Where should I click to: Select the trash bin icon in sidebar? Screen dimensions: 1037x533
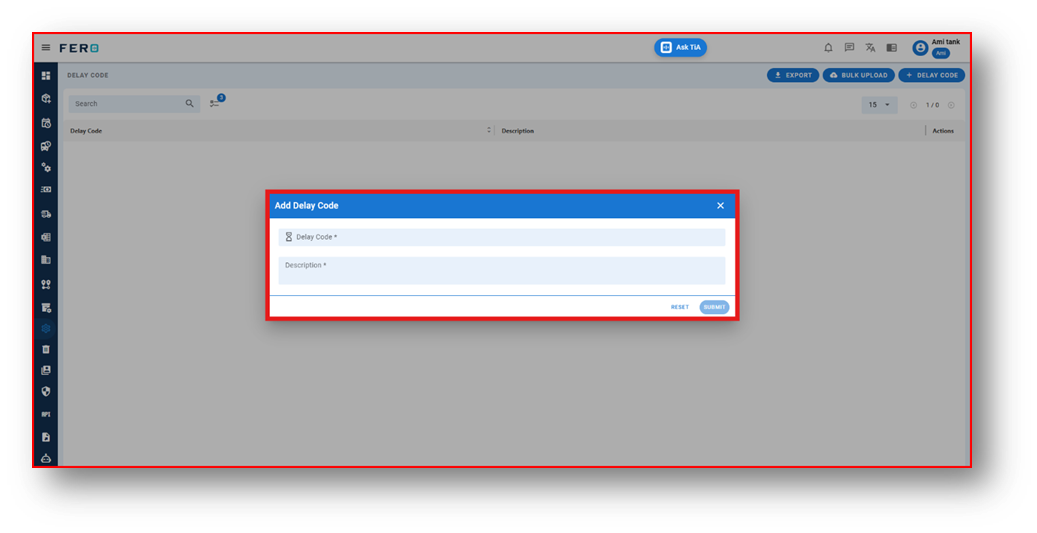[x=46, y=349]
